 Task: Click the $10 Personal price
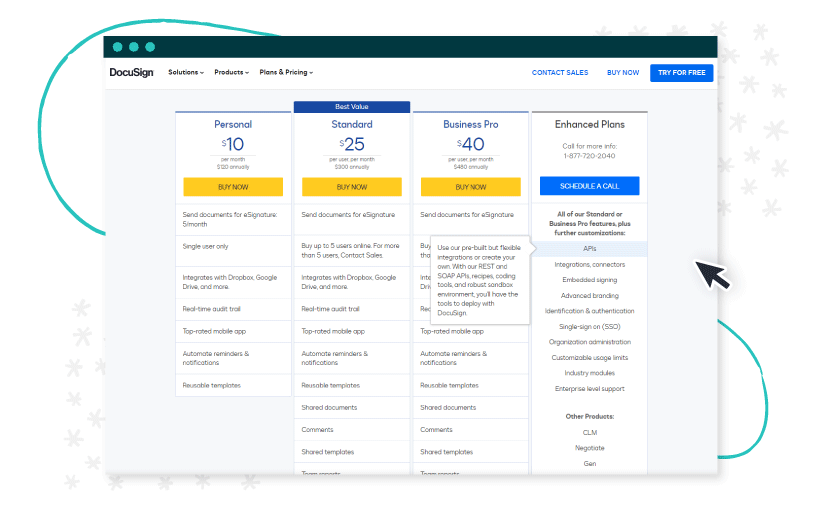pos(233,144)
